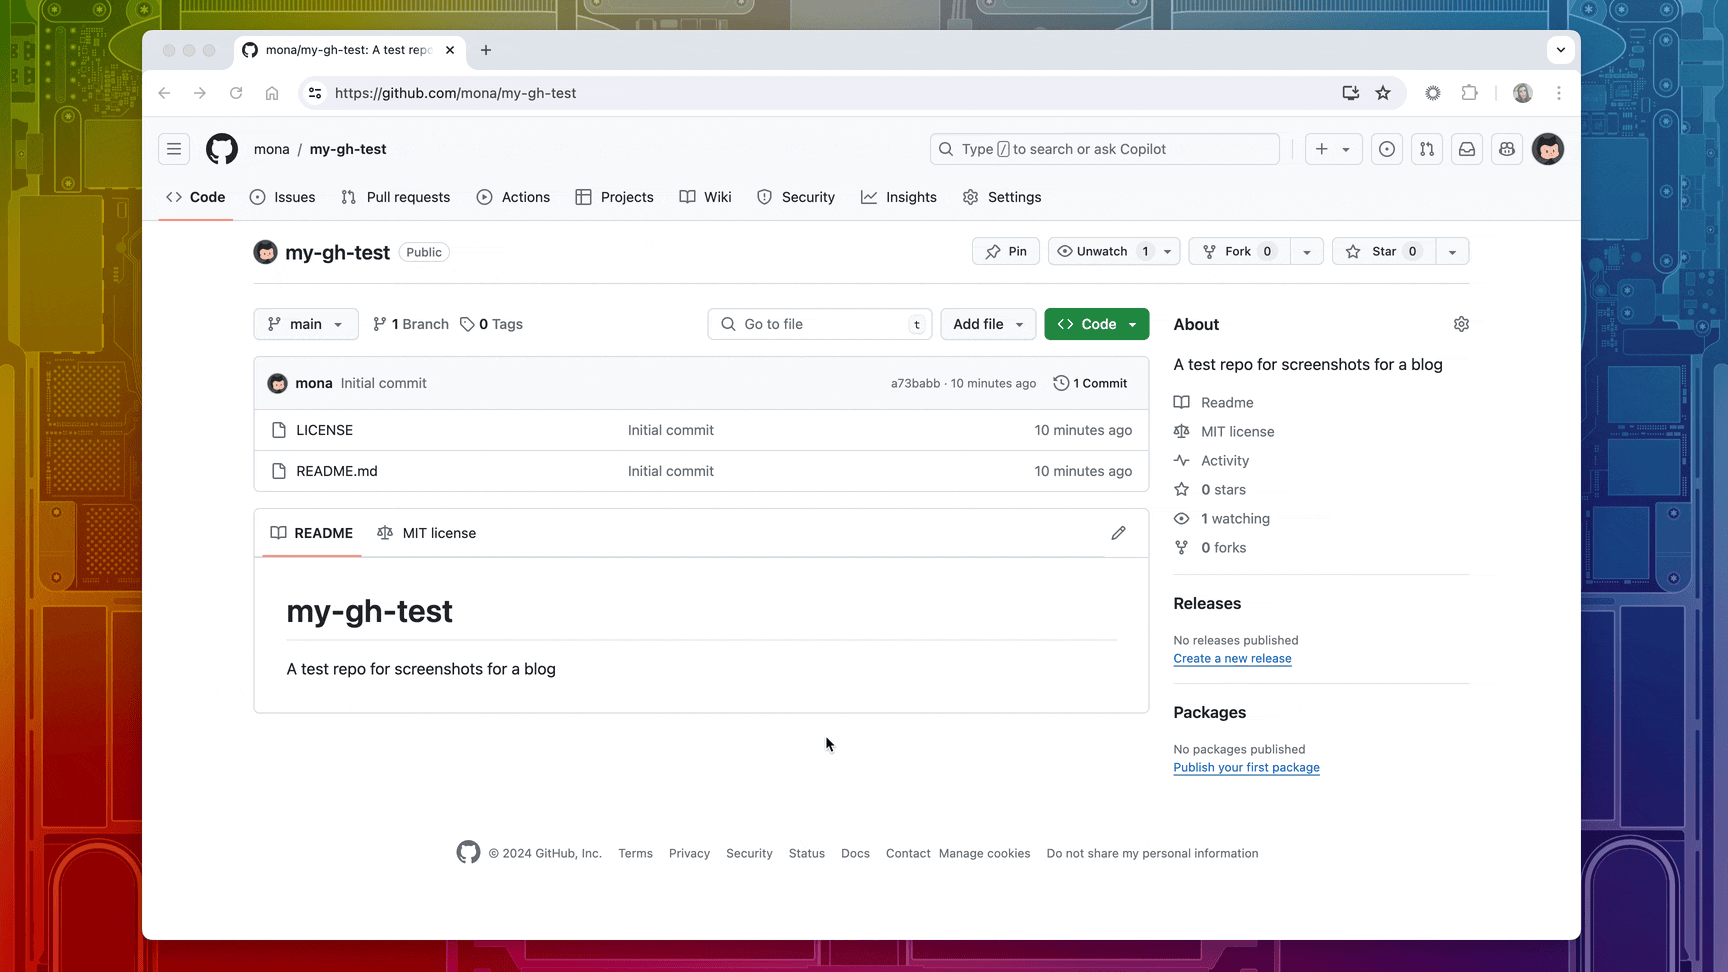
Task: Bookmark this page with star icon
Action: (1383, 93)
